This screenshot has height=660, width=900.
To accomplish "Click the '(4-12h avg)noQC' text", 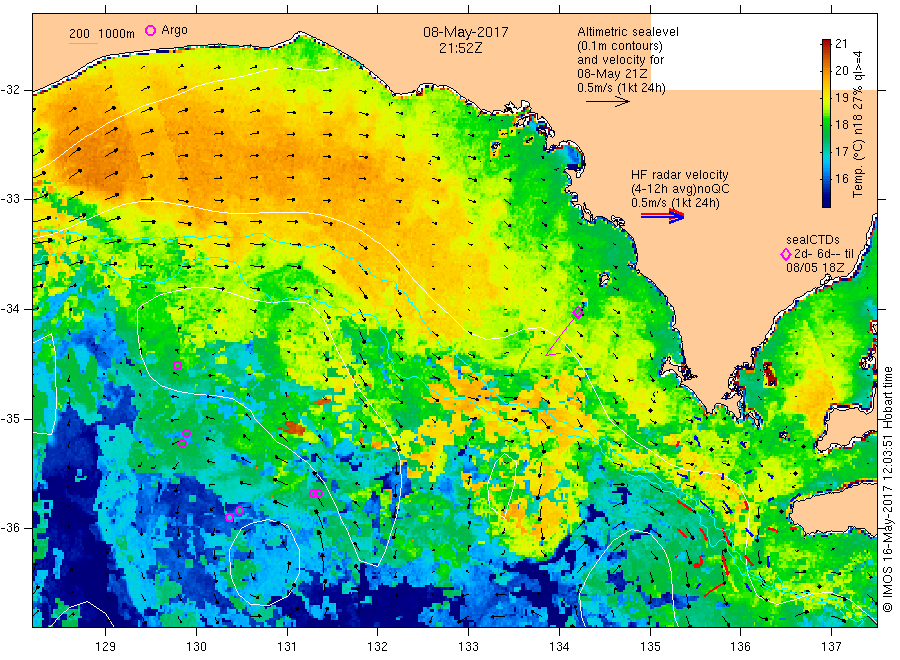I will click(x=680, y=189).
